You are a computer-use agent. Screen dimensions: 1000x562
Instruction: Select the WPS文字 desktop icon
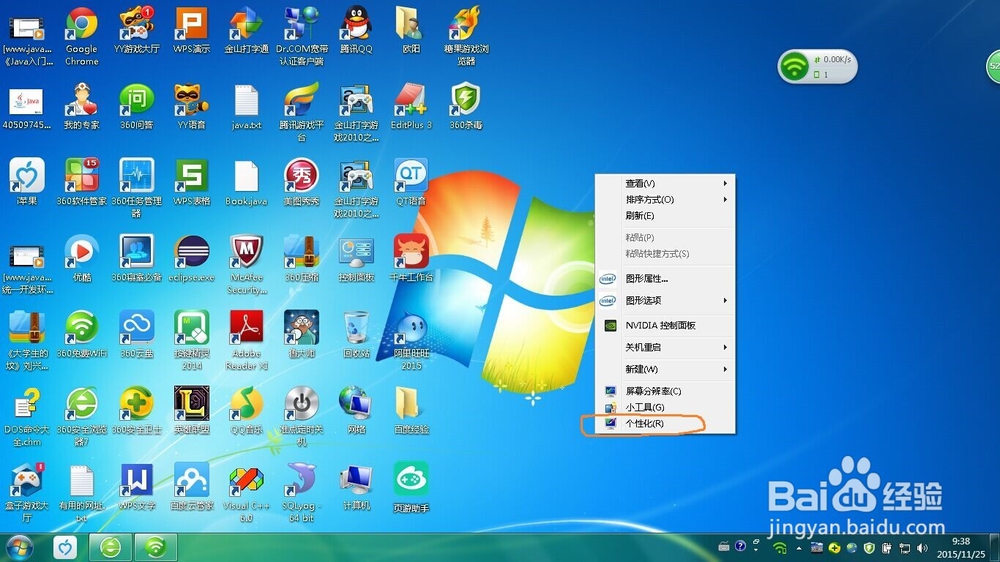(136, 487)
